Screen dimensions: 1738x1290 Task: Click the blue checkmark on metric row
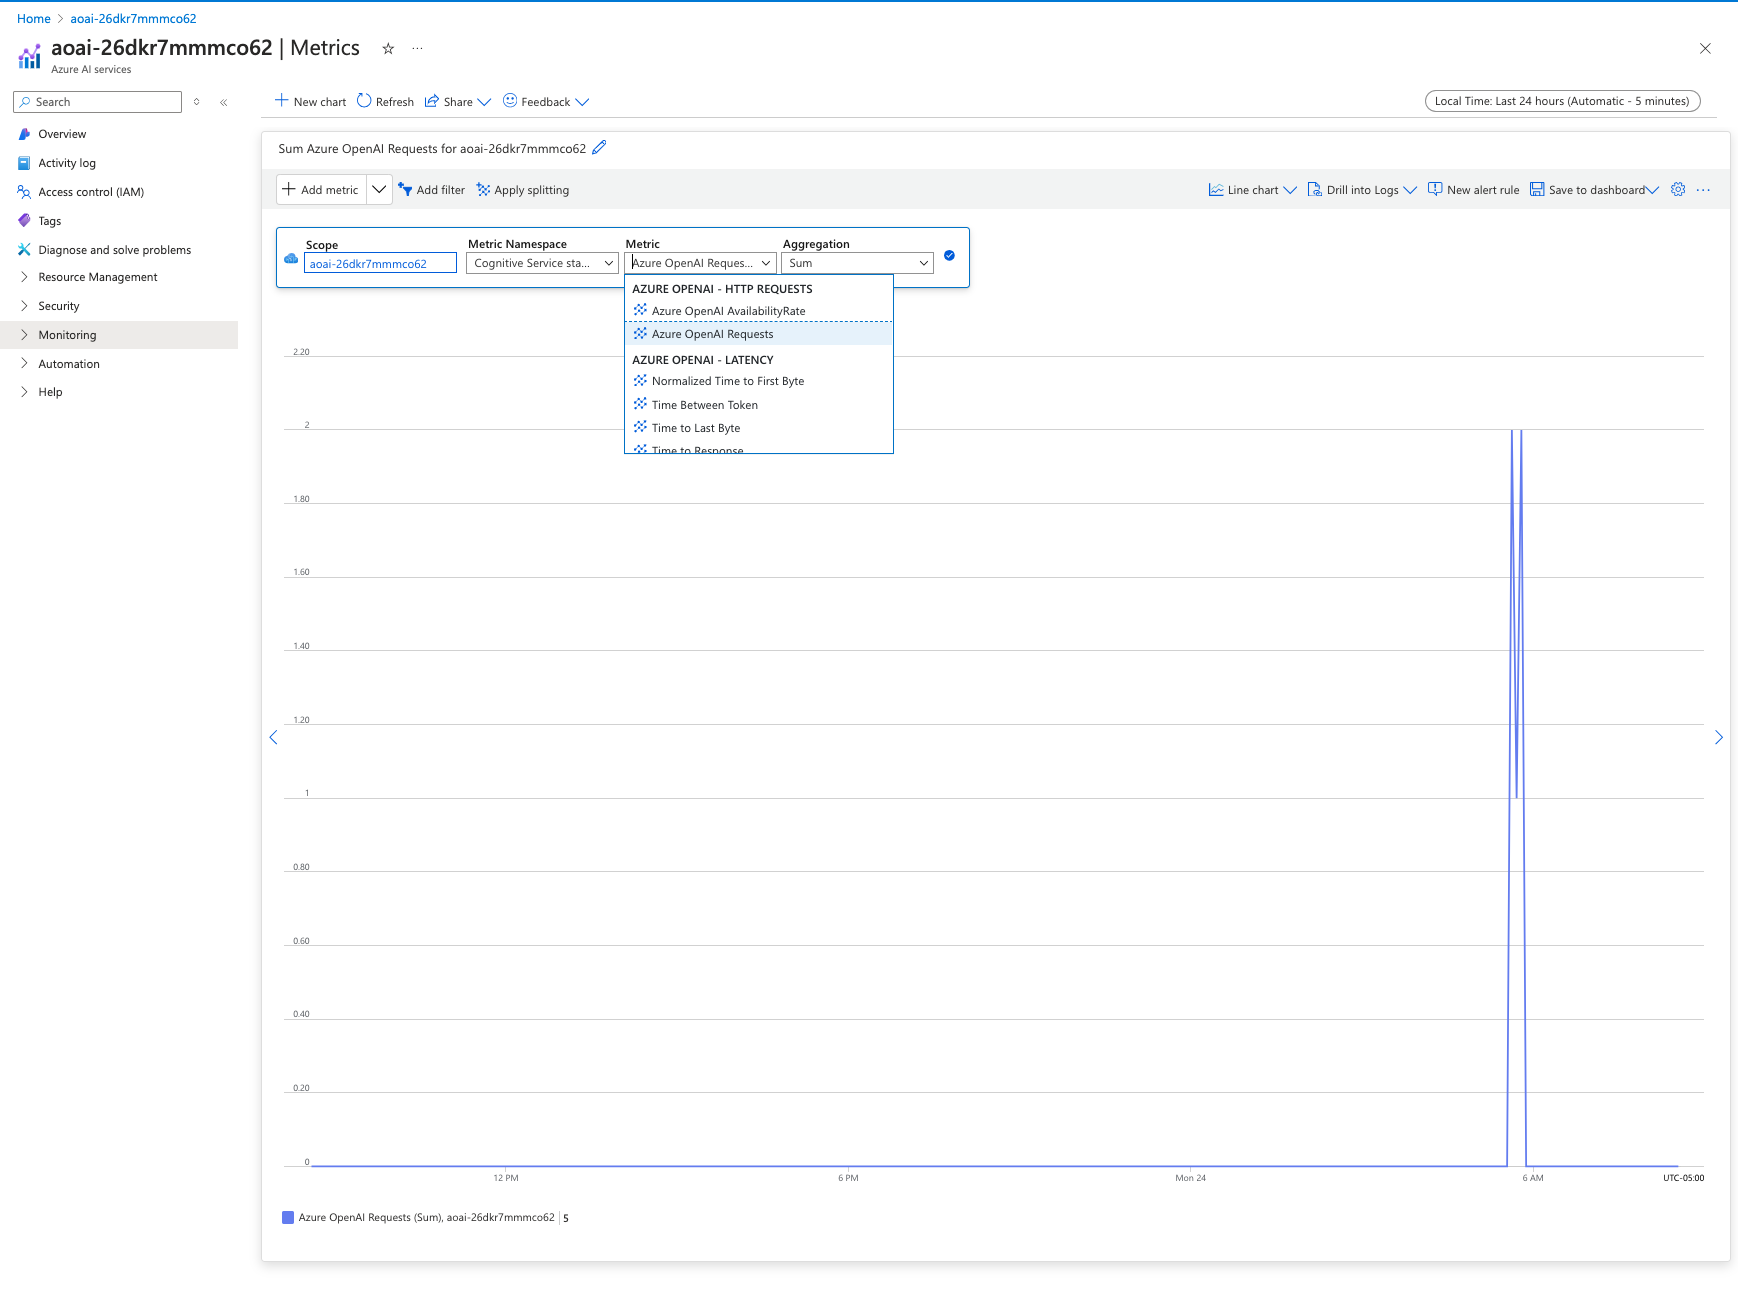pyautogui.click(x=949, y=256)
